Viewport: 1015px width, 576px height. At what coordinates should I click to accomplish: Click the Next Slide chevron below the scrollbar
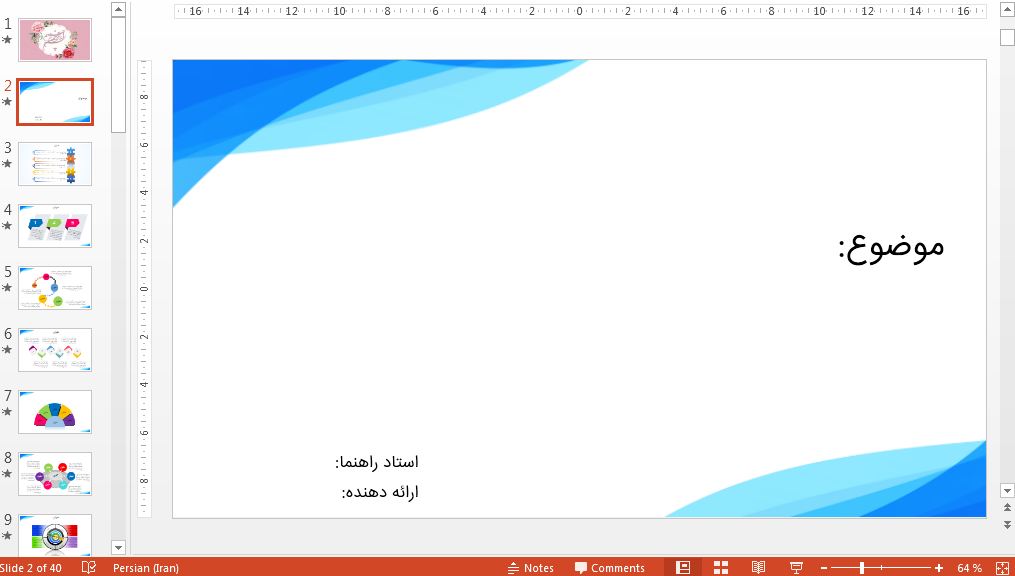(1007, 525)
